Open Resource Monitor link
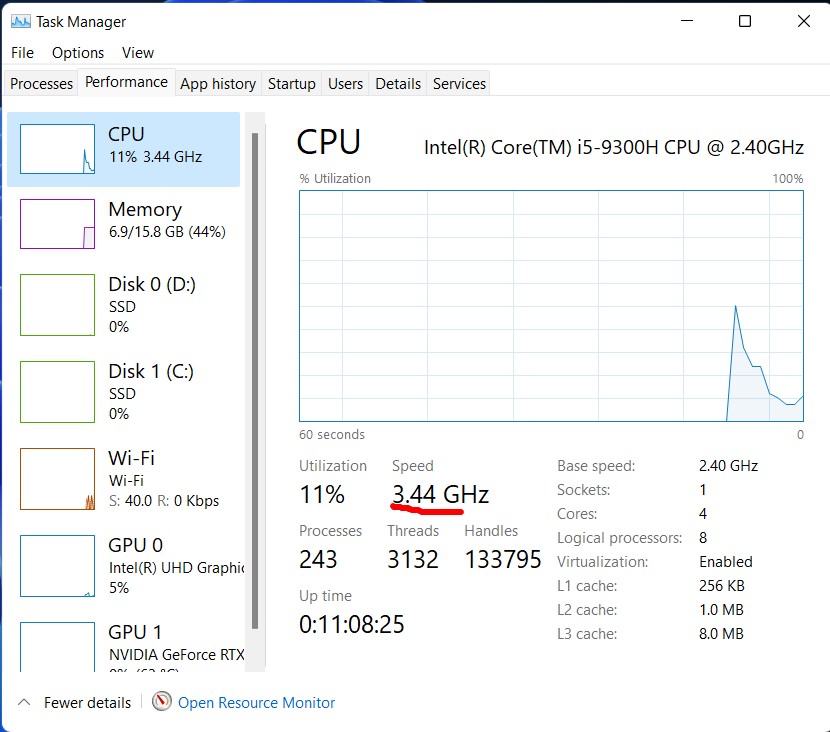830x732 pixels. [256, 702]
